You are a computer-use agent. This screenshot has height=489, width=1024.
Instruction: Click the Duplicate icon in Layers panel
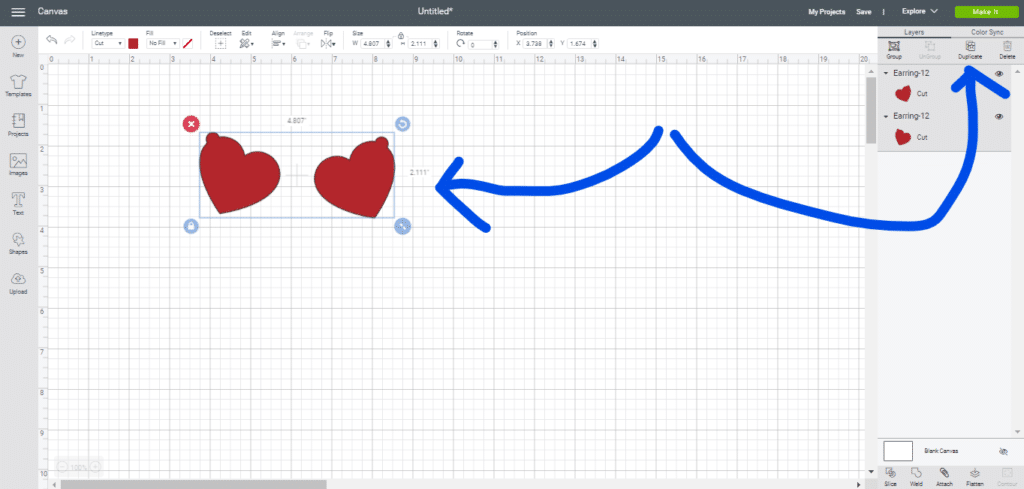tap(967, 47)
